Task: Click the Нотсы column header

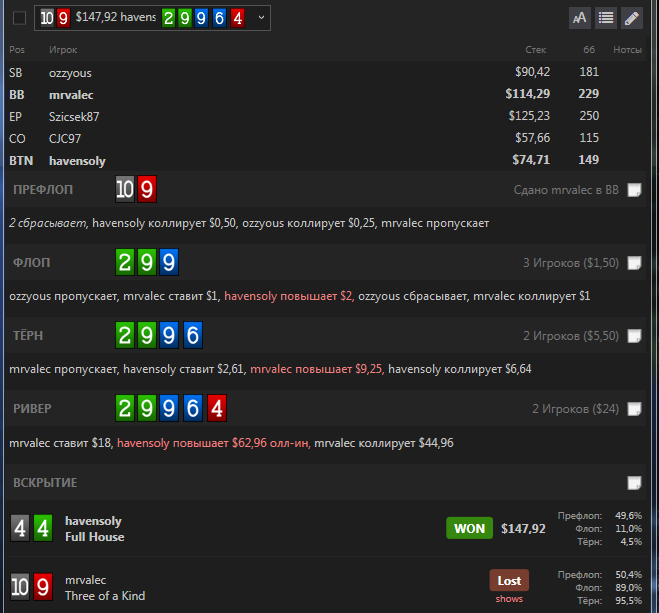Action: [x=627, y=50]
